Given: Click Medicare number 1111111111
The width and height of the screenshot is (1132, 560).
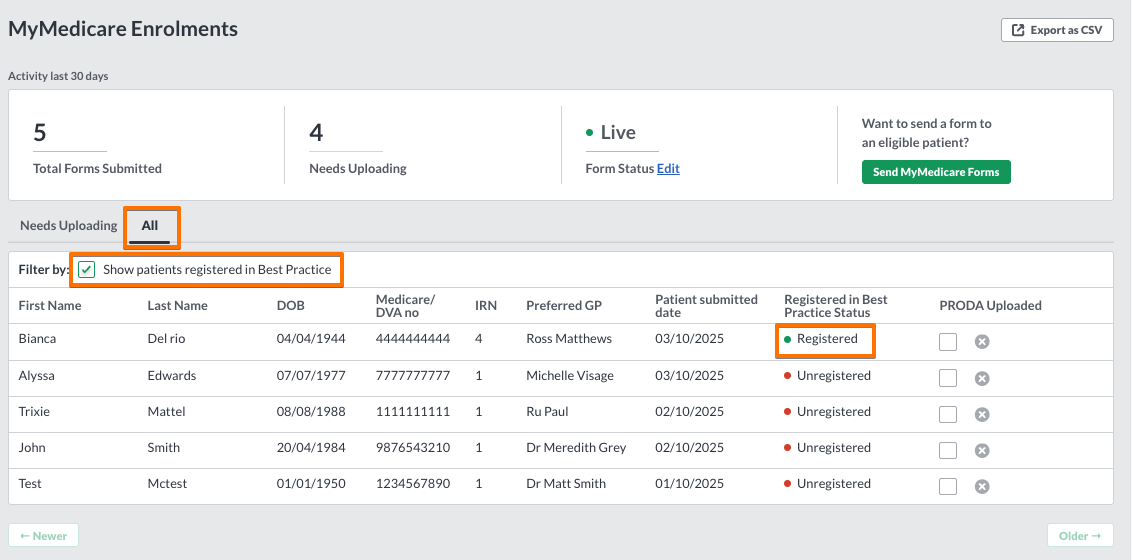Looking at the screenshot, I should coord(413,411).
